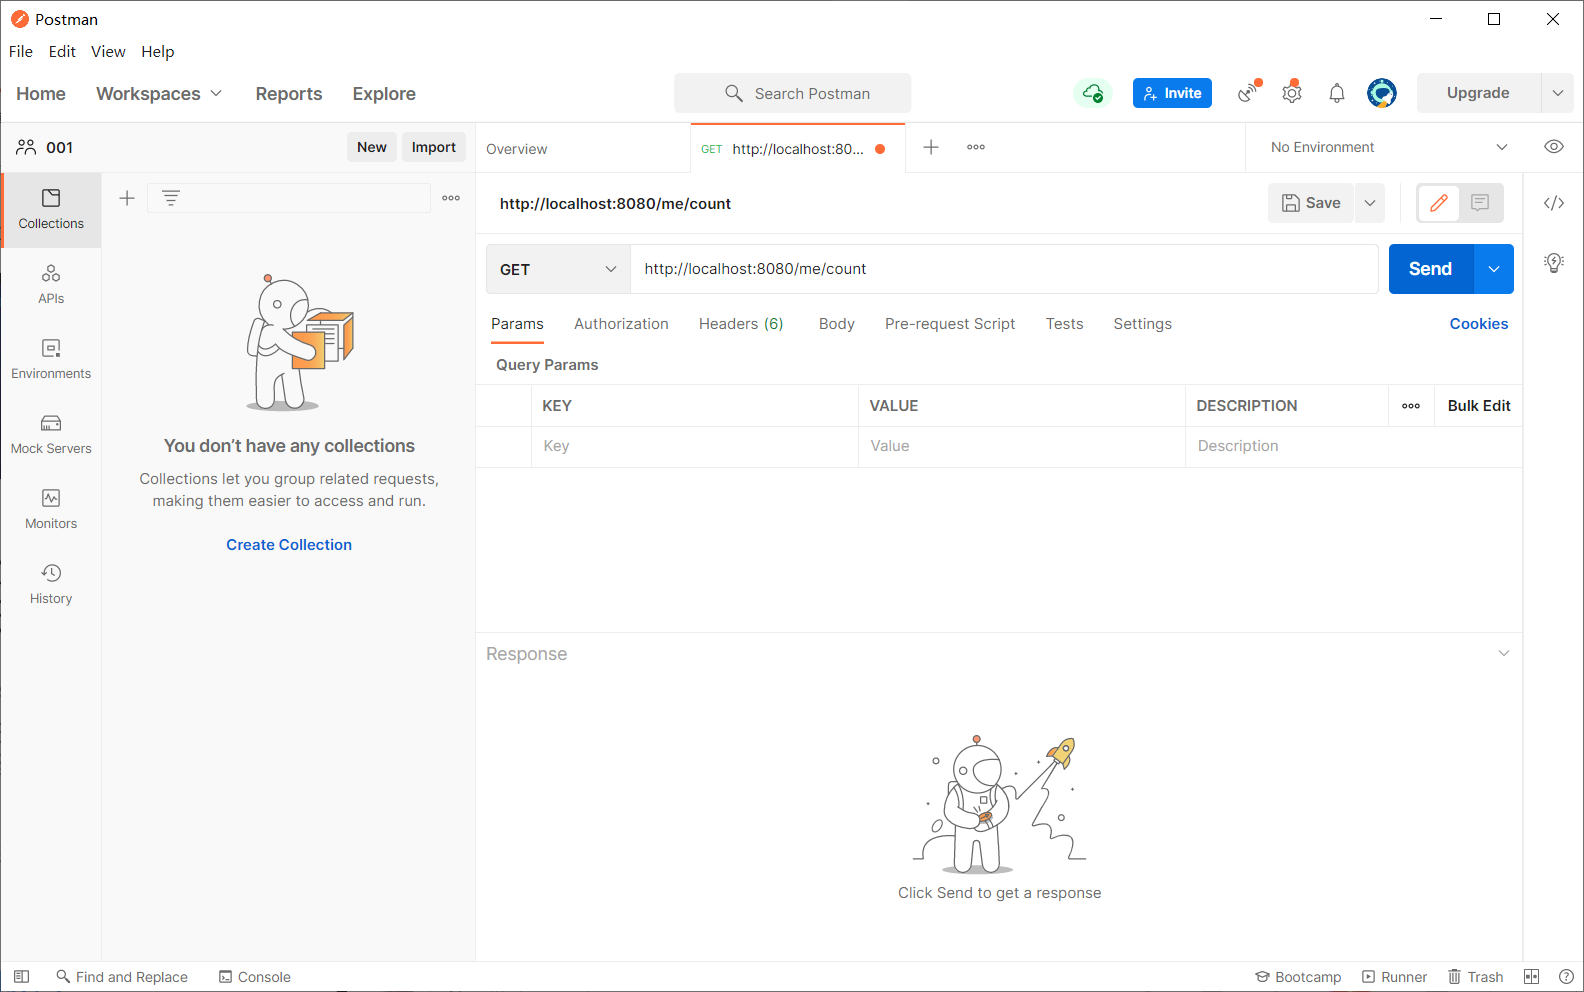Expand the Save options dropdown arrow
Image resolution: width=1584 pixels, height=992 pixels.
(x=1370, y=203)
